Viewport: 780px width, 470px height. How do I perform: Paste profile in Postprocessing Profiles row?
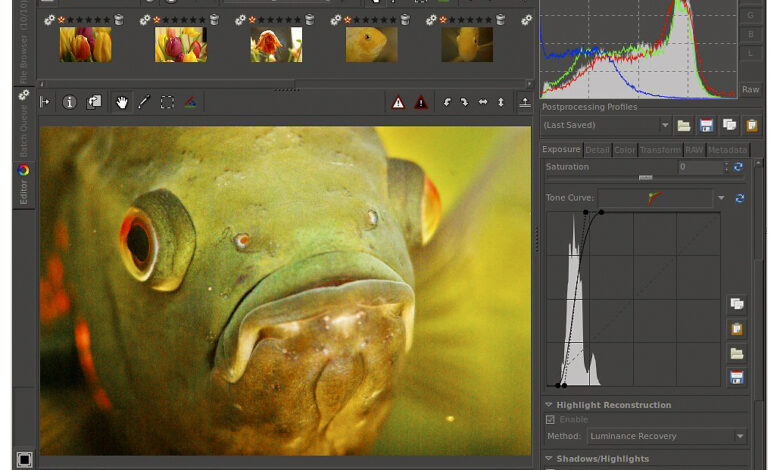[x=751, y=125]
